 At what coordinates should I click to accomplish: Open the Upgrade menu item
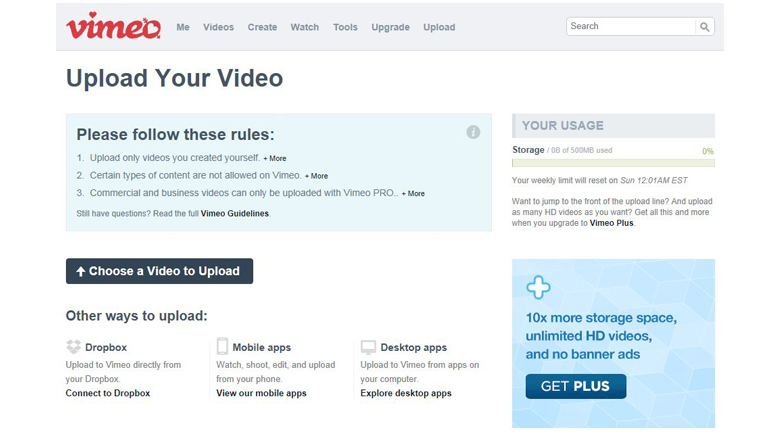coord(390,27)
